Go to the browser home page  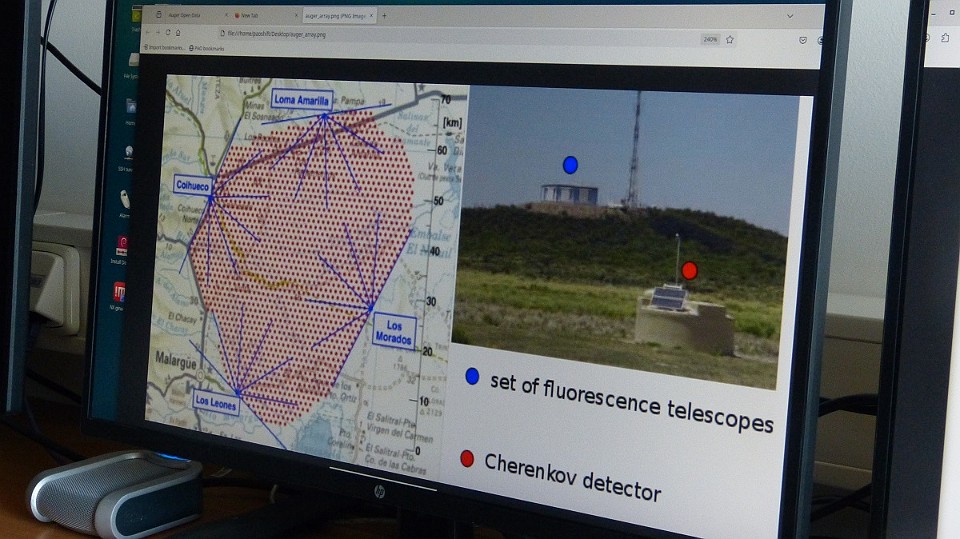pyautogui.click(x=178, y=33)
